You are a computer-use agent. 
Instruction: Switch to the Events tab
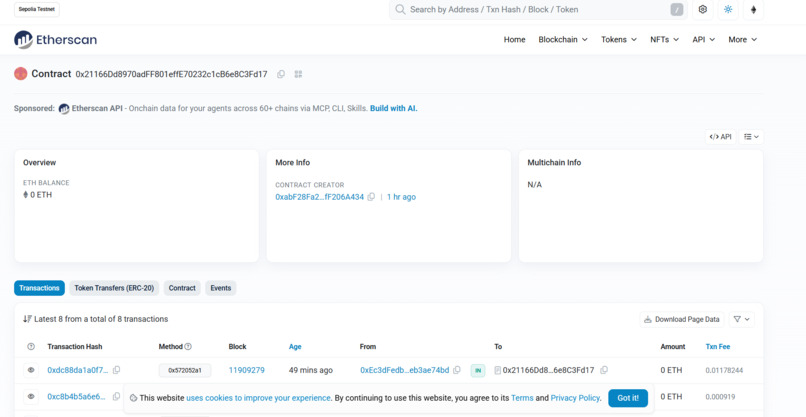coord(221,288)
